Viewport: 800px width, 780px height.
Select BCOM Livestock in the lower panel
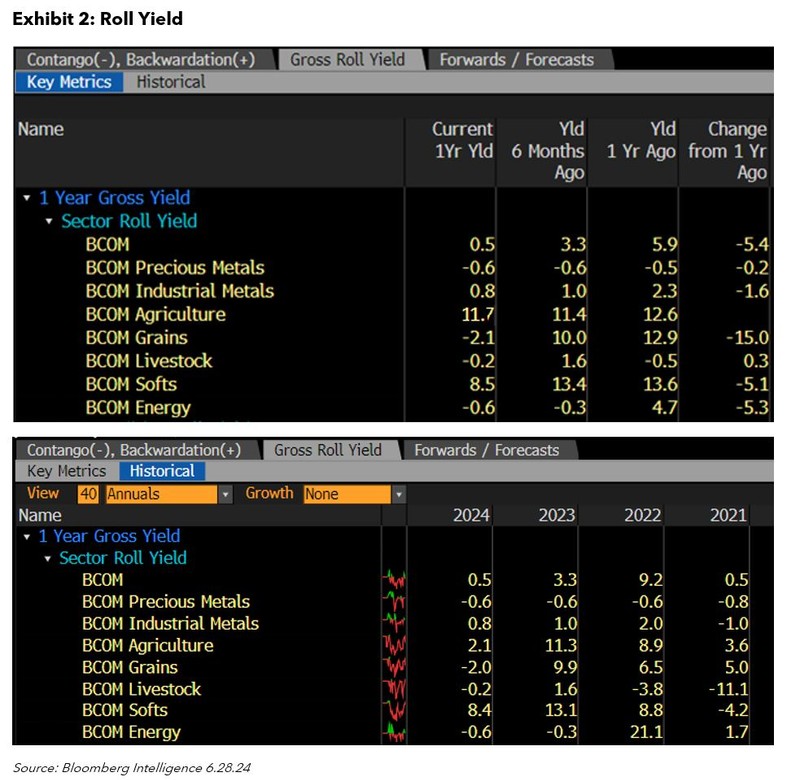[x=142, y=690]
